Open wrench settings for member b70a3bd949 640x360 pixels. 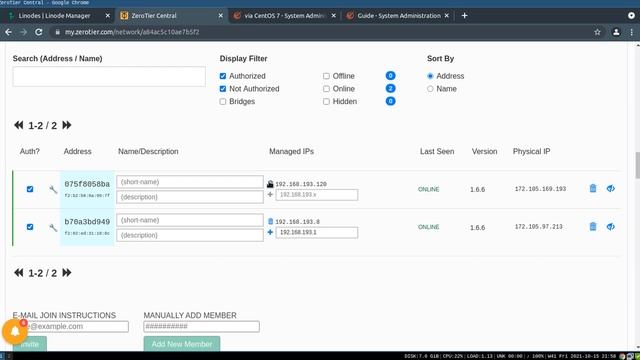pyautogui.click(x=53, y=228)
